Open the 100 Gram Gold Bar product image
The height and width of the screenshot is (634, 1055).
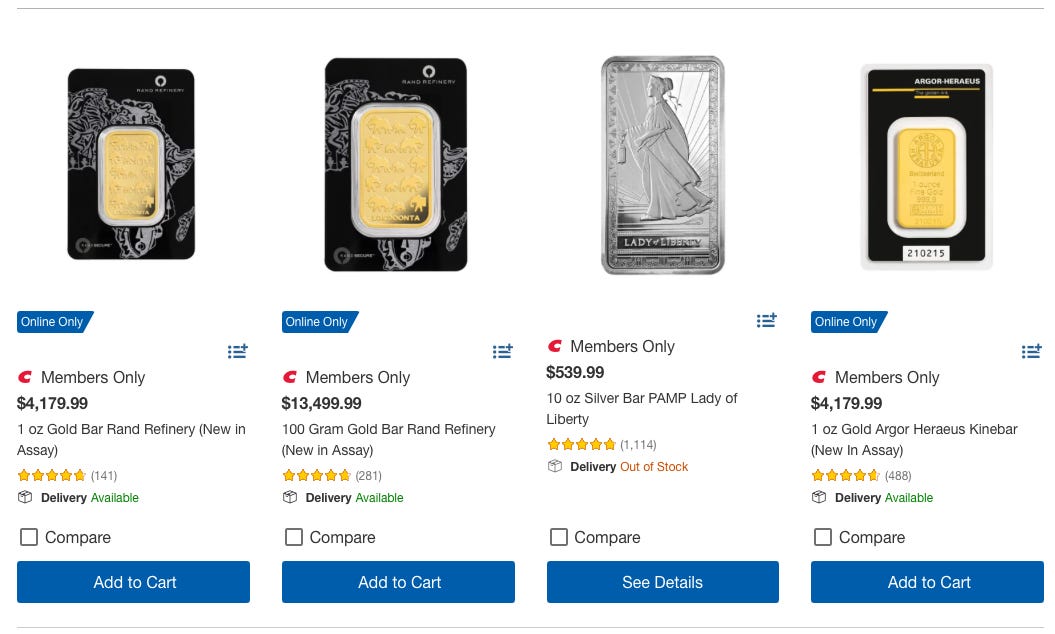(396, 165)
